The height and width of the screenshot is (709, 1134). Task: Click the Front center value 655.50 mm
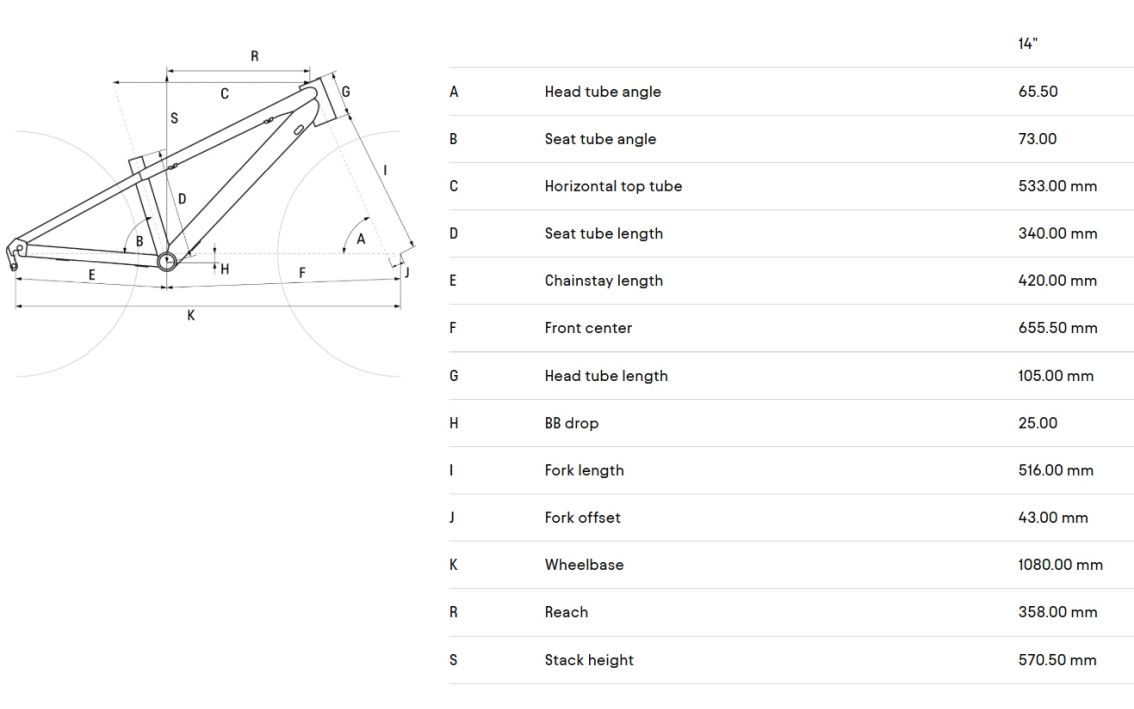[x=1057, y=328]
